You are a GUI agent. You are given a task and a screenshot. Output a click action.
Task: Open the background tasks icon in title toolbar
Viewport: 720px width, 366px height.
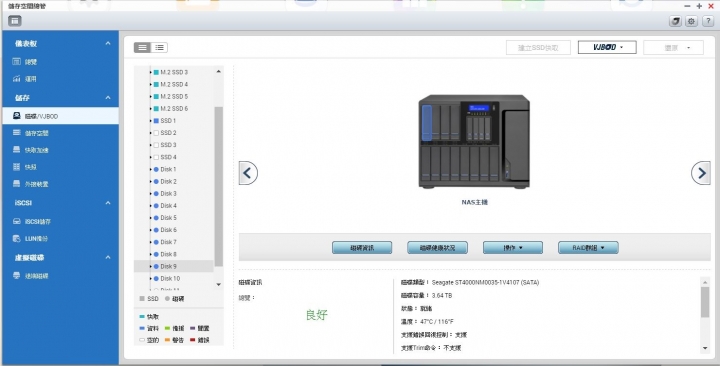675,21
